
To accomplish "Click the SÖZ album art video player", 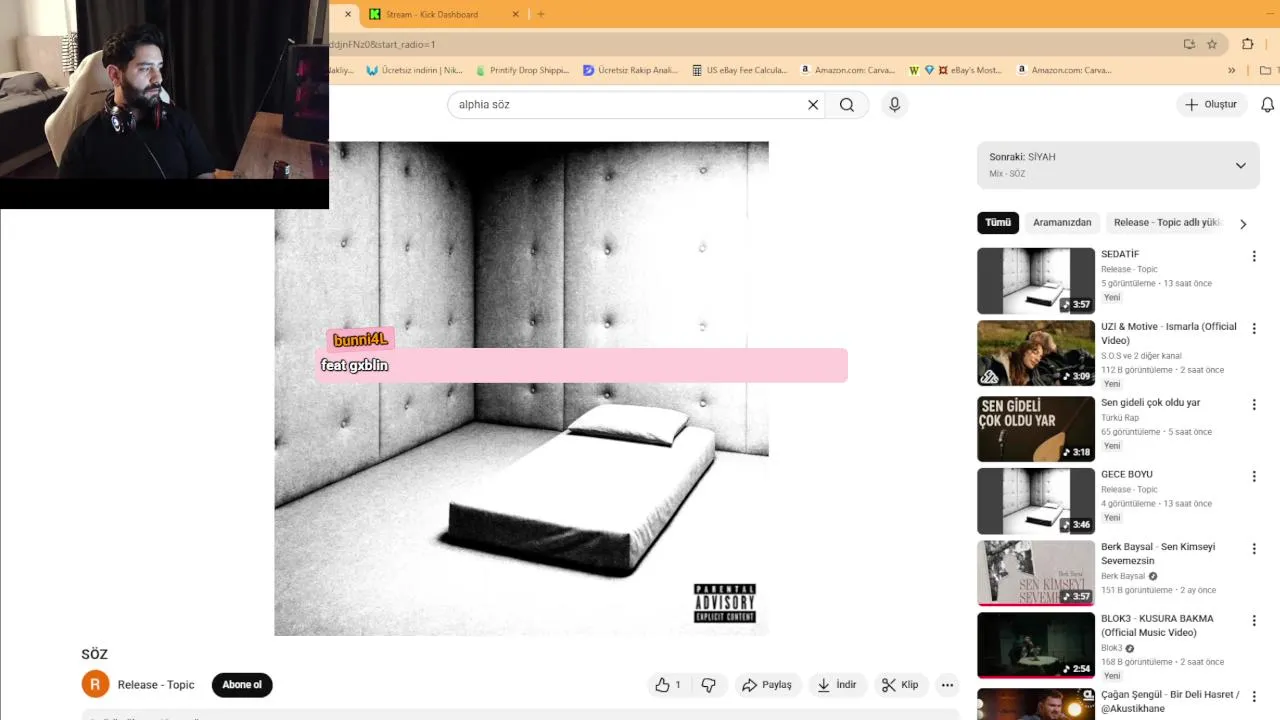I will (x=521, y=389).
